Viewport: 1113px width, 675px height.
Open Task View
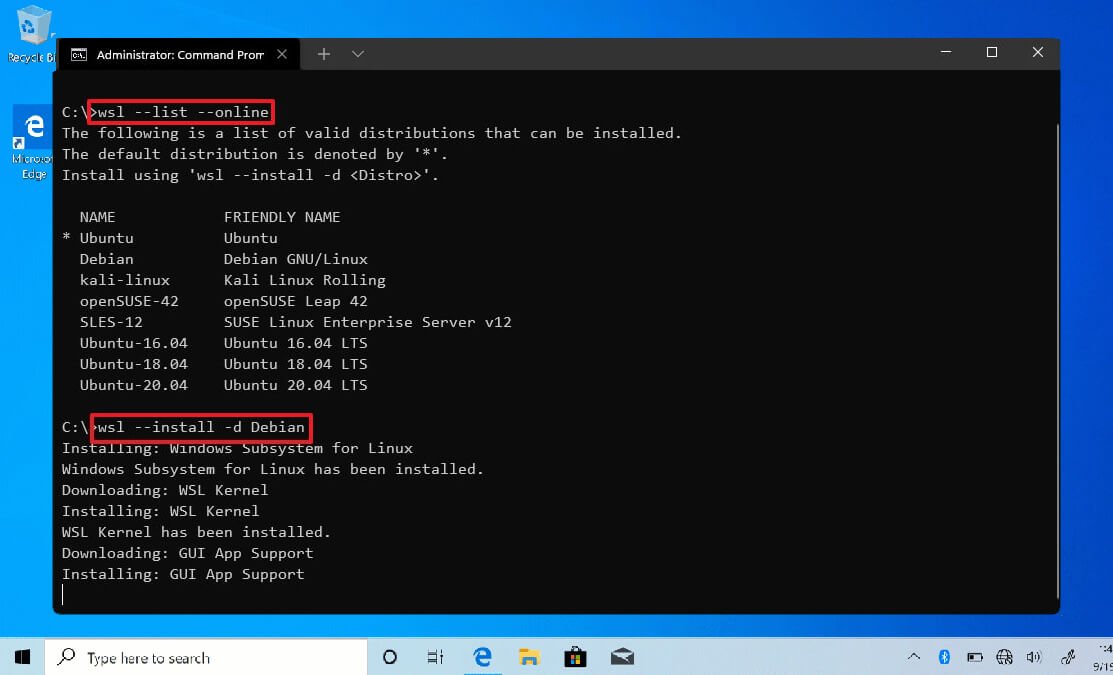pyautogui.click(x=435, y=657)
